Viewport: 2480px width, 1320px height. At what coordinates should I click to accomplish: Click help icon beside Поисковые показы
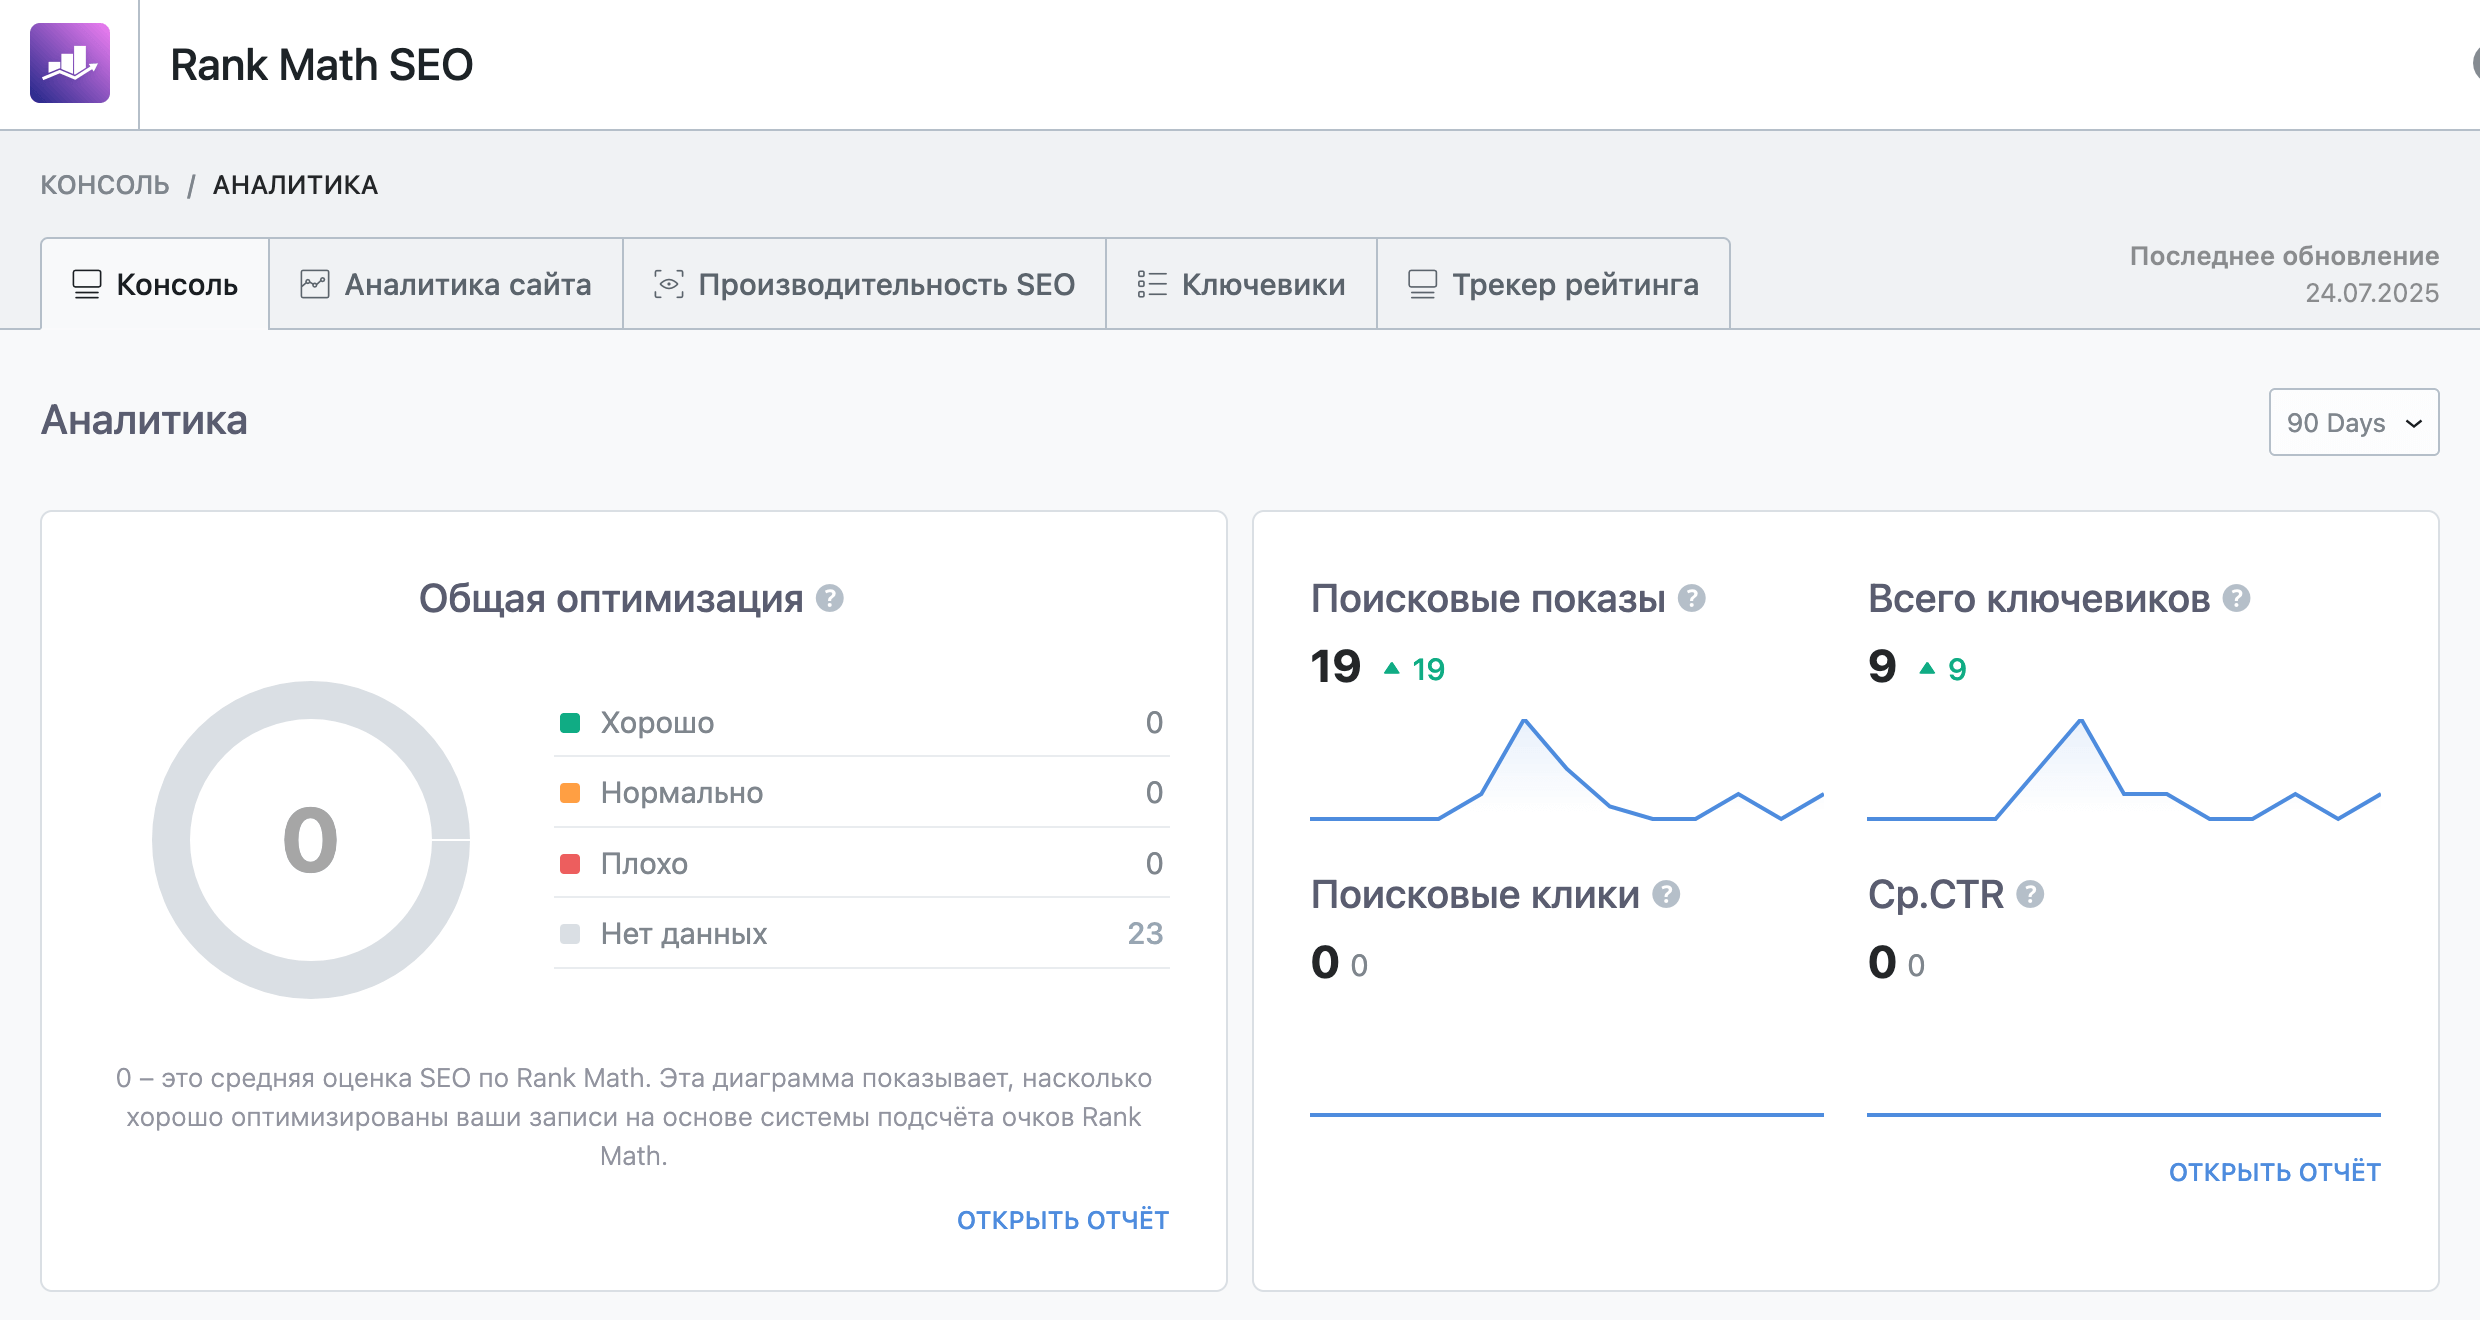(x=1691, y=598)
